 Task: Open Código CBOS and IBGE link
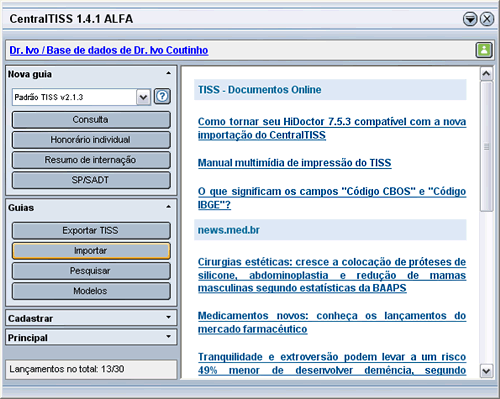click(332, 198)
